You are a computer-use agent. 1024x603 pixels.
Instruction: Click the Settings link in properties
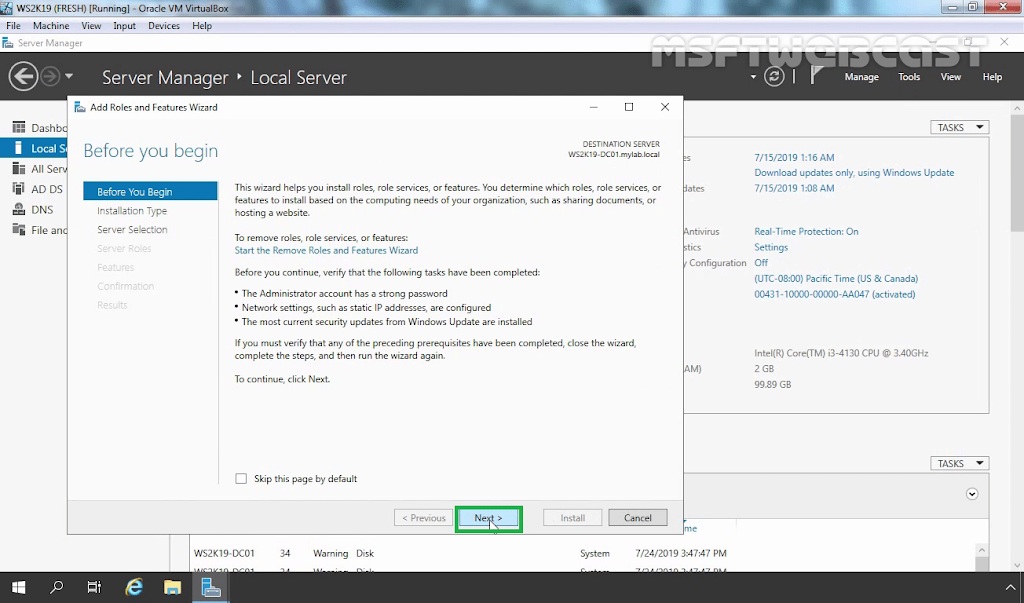tap(771, 247)
